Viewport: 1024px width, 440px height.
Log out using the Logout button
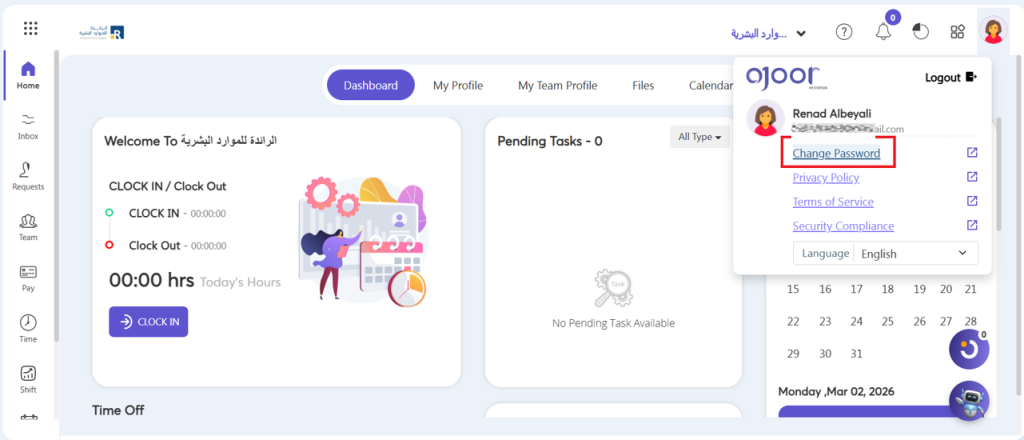(x=950, y=77)
